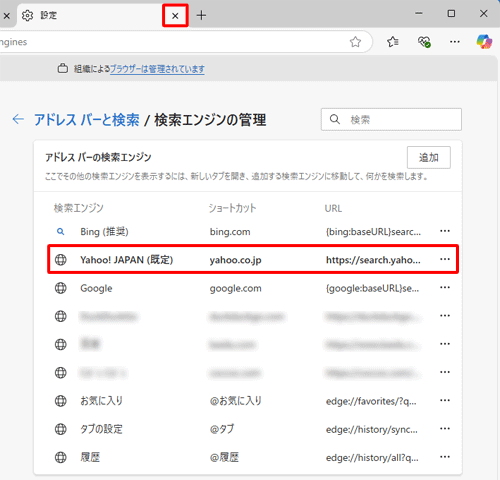Click the URL column header
500x480 pixels.
click(333, 209)
